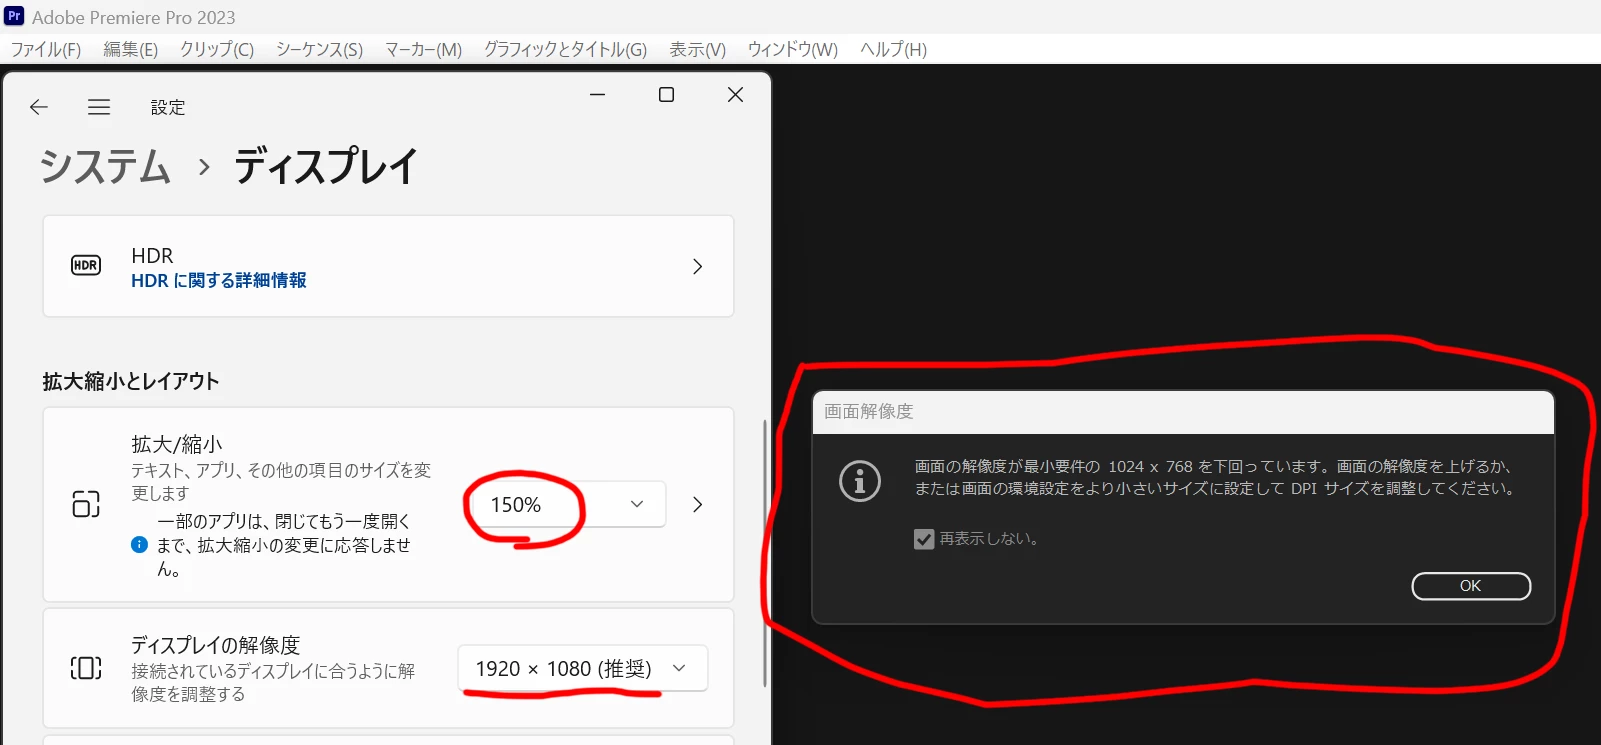The width and height of the screenshot is (1601, 745).
Task: Open the 編集(E) menu
Action: [x=131, y=49]
